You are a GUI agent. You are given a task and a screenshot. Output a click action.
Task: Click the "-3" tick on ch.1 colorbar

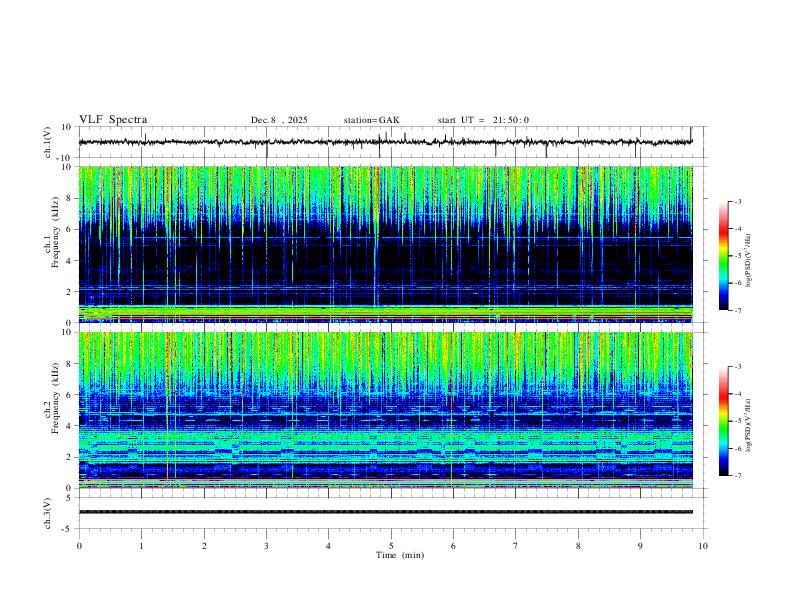(x=738, y=201)
